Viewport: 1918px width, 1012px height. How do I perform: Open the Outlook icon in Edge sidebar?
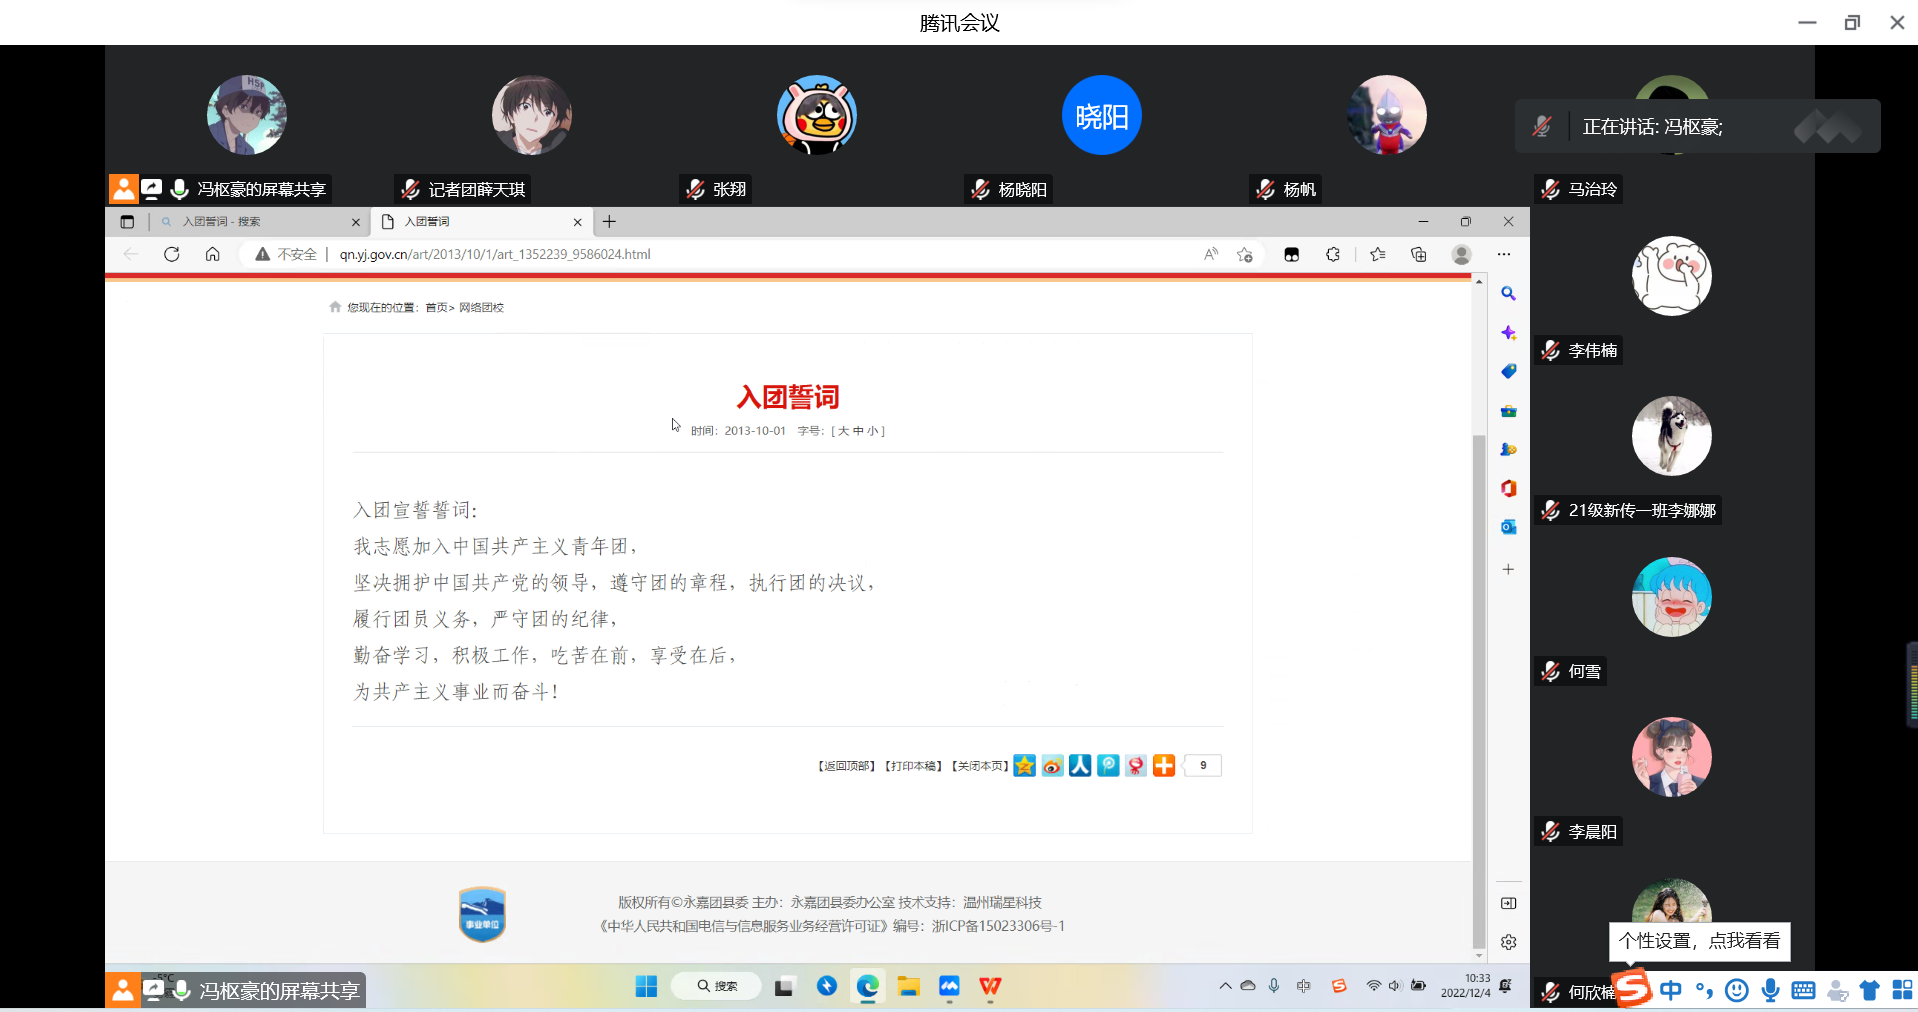pos(1508,527)
